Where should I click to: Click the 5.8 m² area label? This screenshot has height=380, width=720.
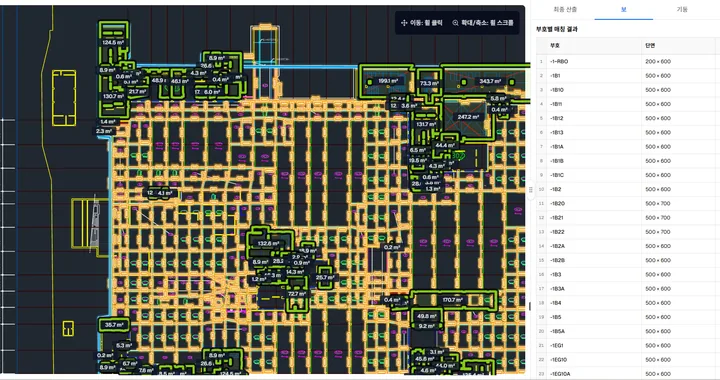[x=498, y=99]
